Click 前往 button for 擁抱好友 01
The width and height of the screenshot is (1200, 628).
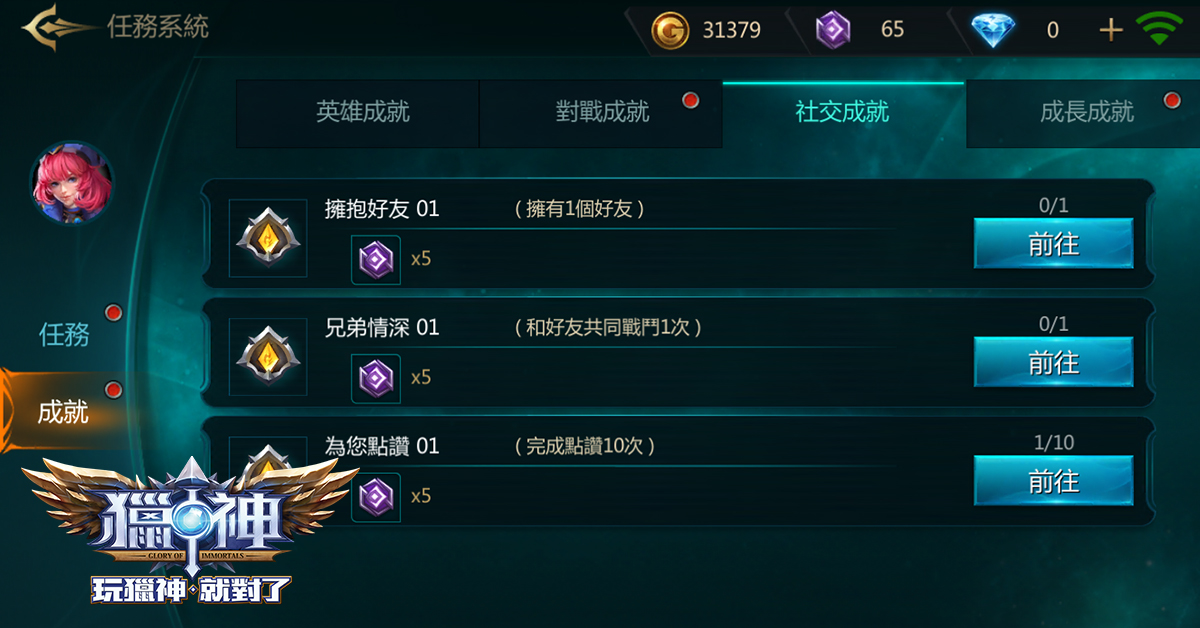1054,243
